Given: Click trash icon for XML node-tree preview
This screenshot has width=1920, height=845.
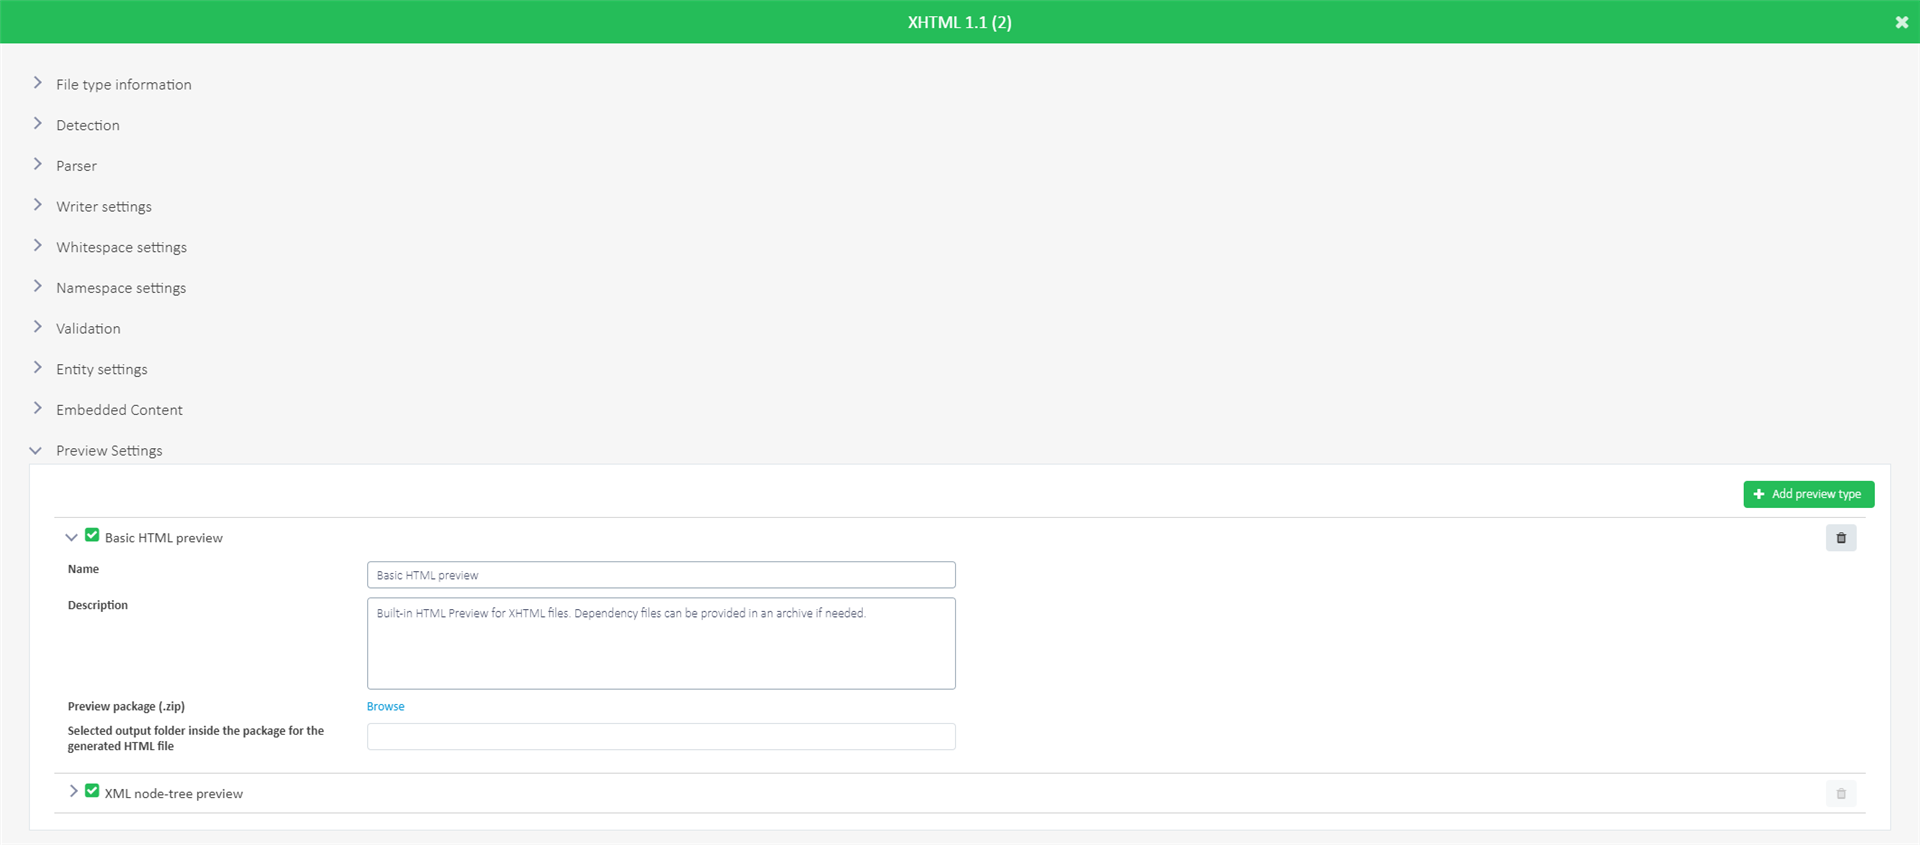Looking at the screenshot, I should [x=1840, y=794].
